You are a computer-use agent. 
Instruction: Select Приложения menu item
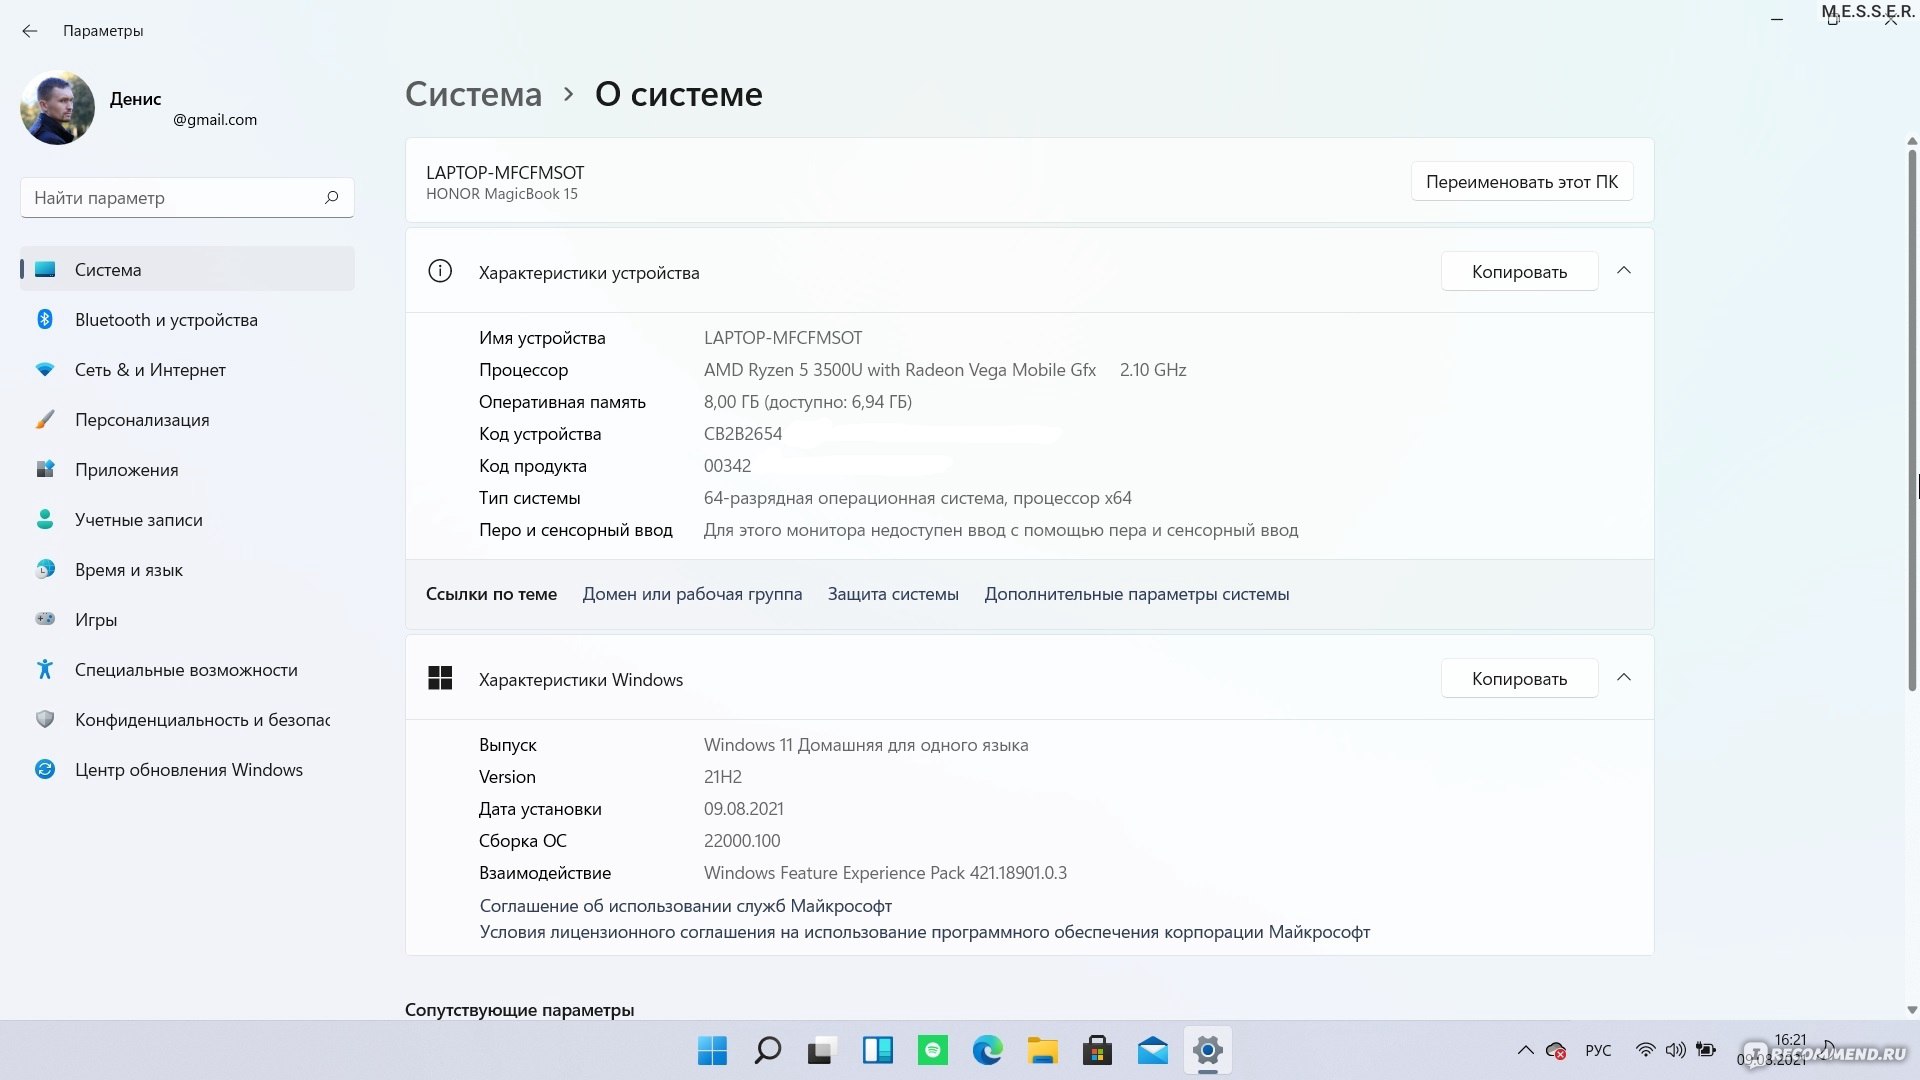point(187,469)
